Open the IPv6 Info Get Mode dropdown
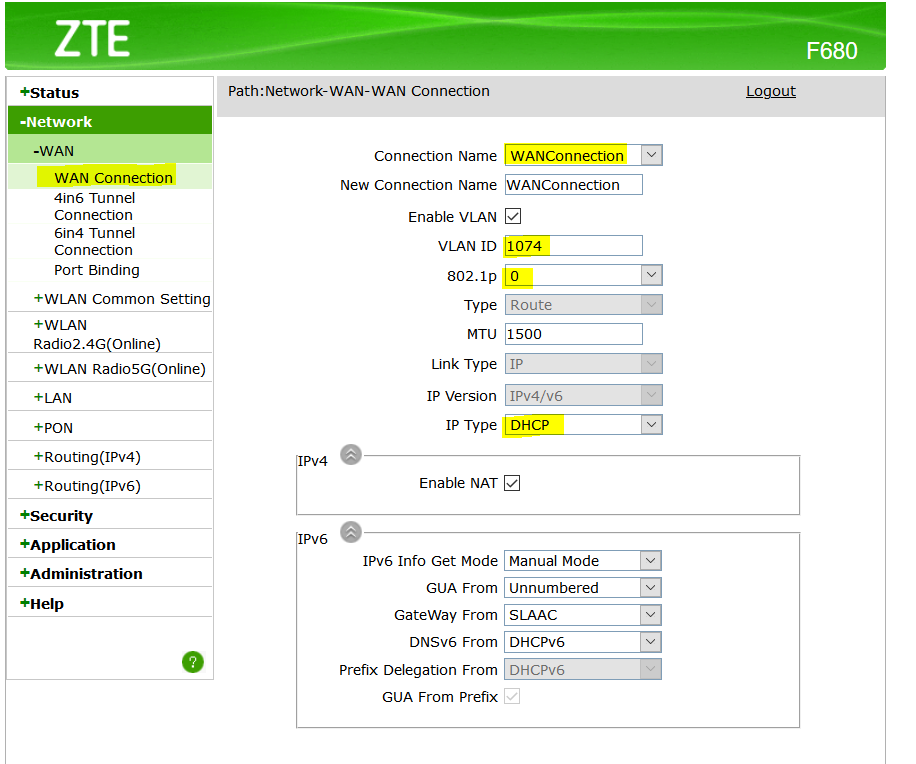The width and height of the screenshot is (916, 764). tap(583, 561)
